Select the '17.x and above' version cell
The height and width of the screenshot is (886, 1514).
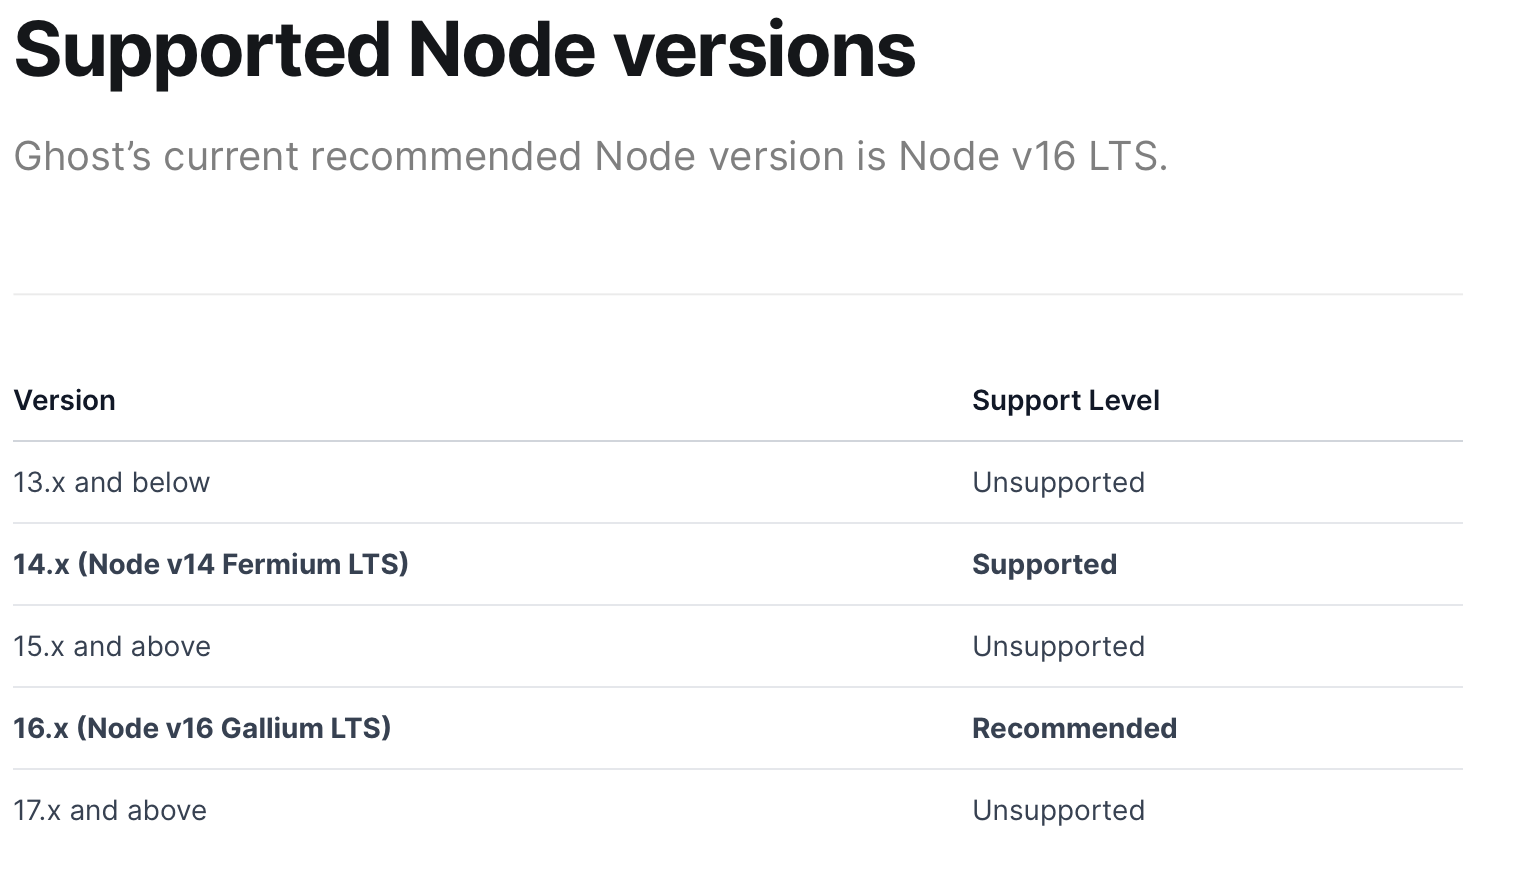[110, 810]
